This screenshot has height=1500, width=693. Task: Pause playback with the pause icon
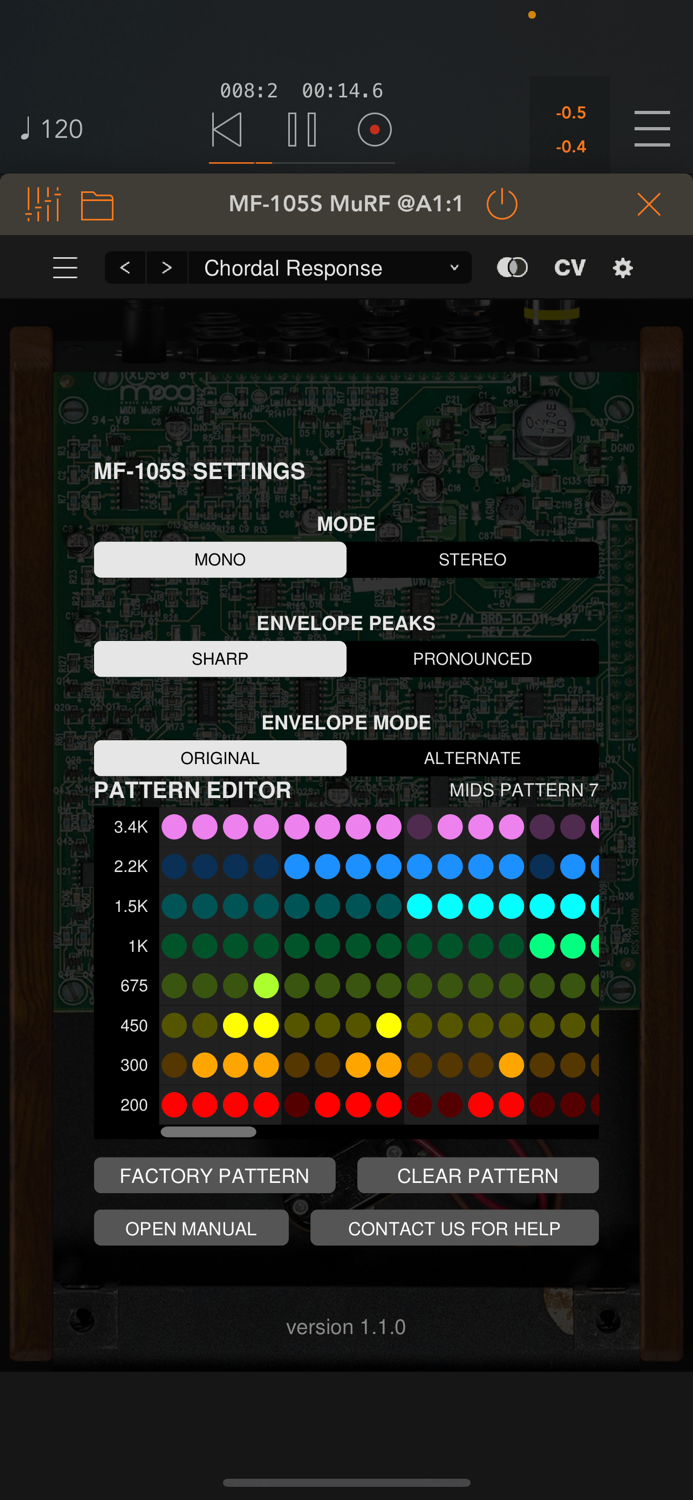(x=302, y=130)
